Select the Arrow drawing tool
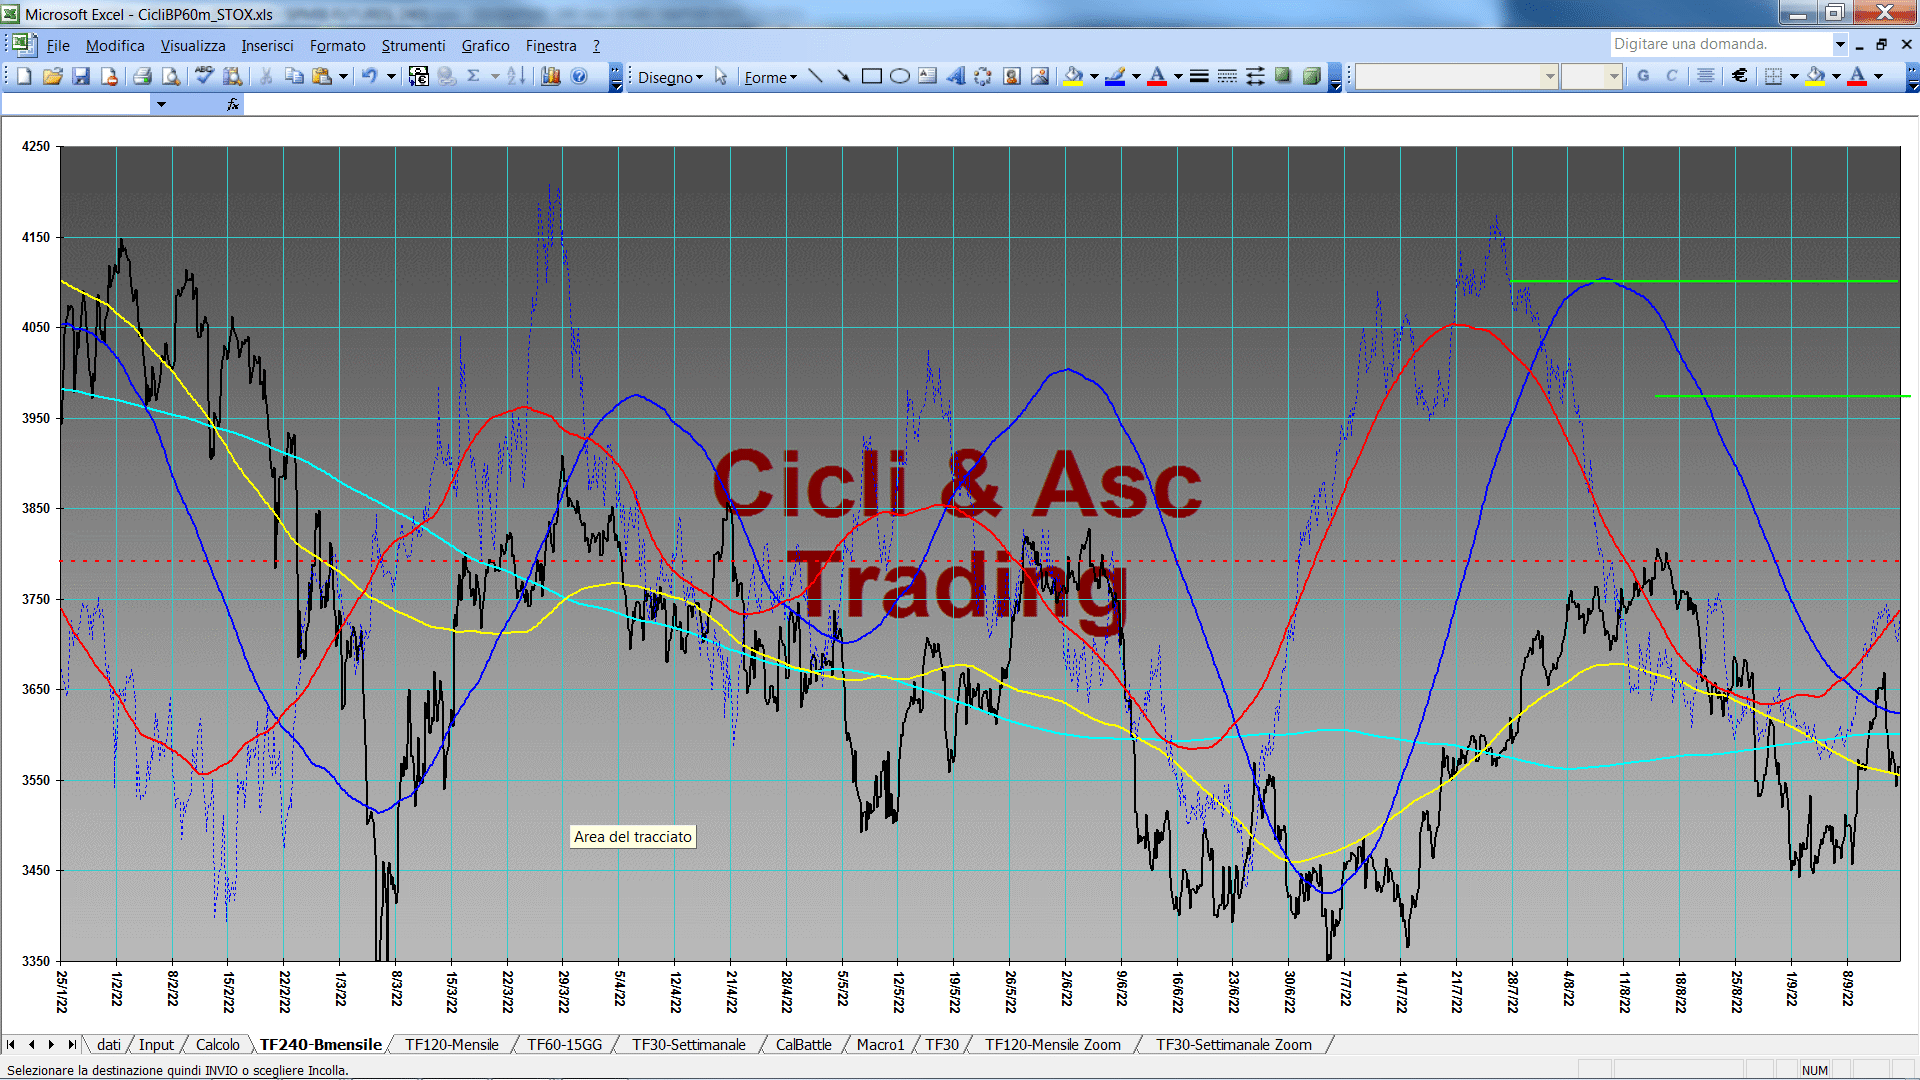Image resolution: width=1920 pixels, height=1080 pixels. [843, 76]
